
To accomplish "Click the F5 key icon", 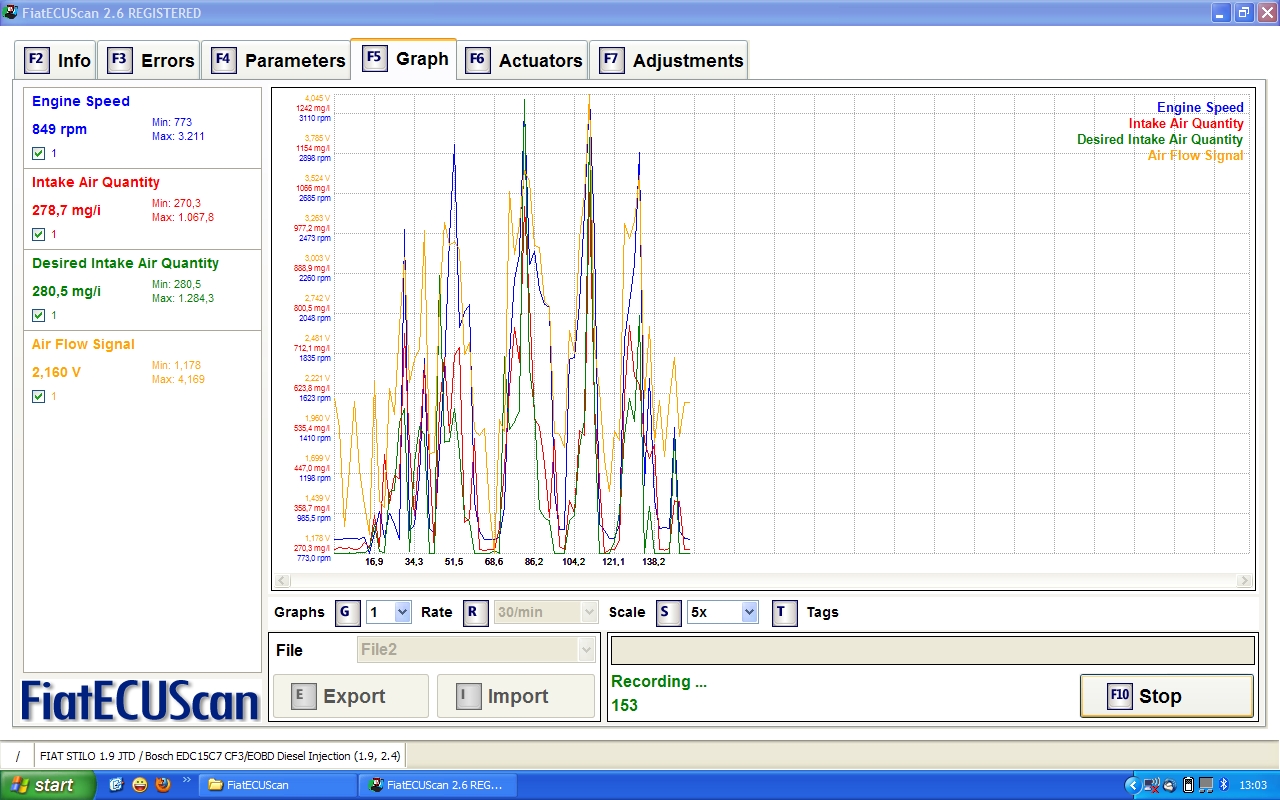I will [x=374, y=57].
